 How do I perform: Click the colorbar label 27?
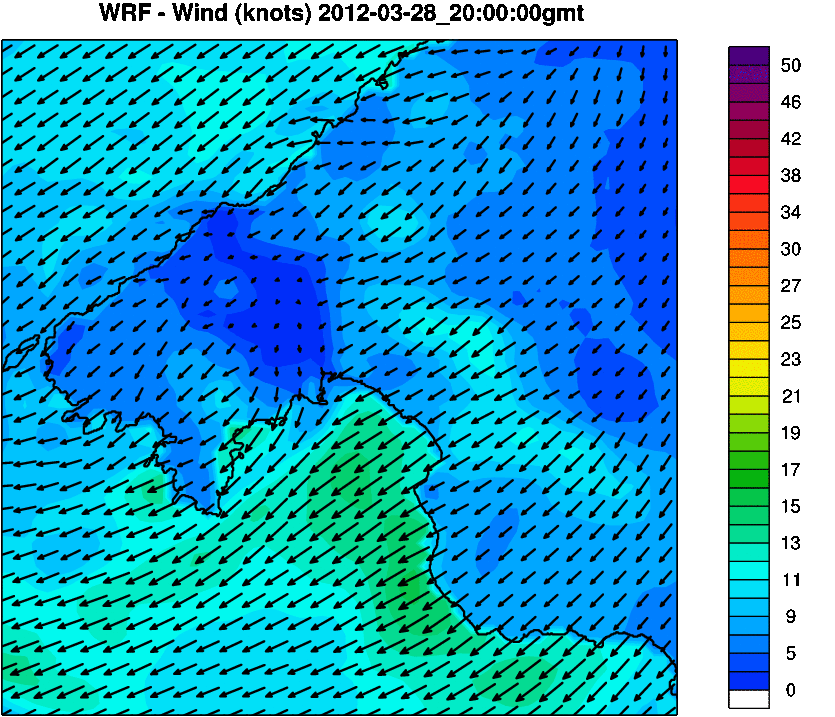pos(791,286)
